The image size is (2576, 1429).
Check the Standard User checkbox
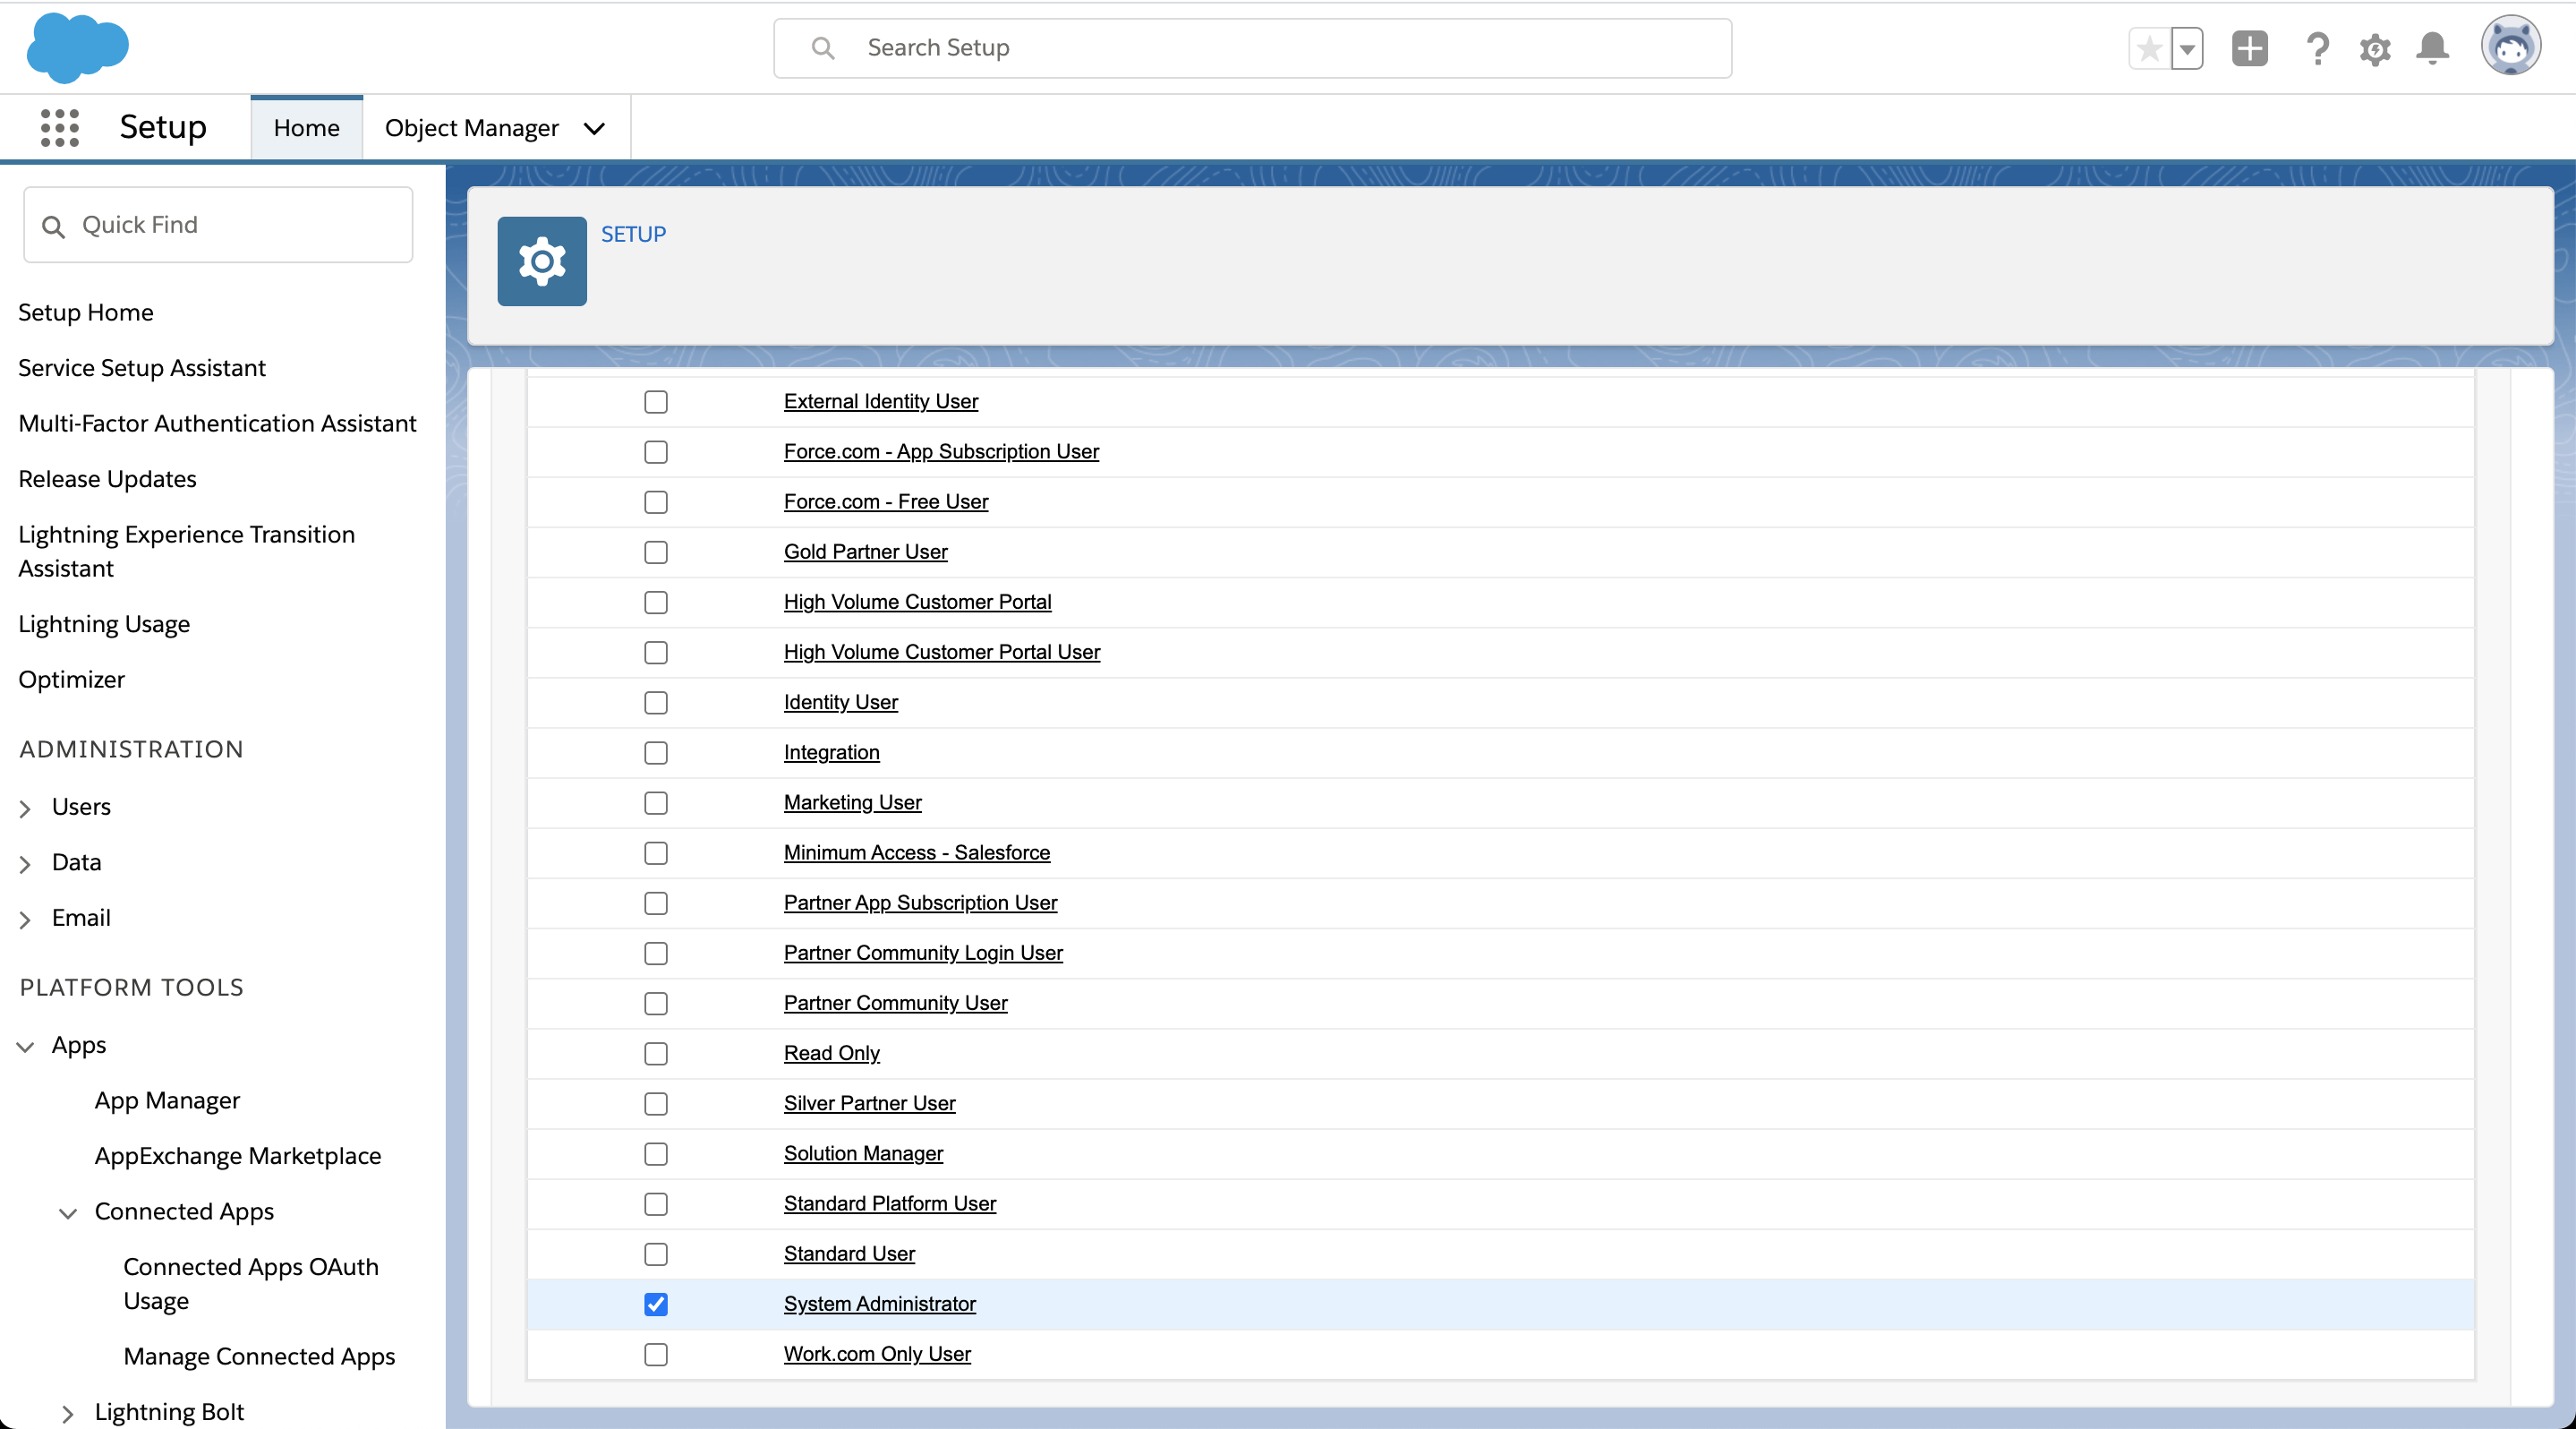point(656,1254)
